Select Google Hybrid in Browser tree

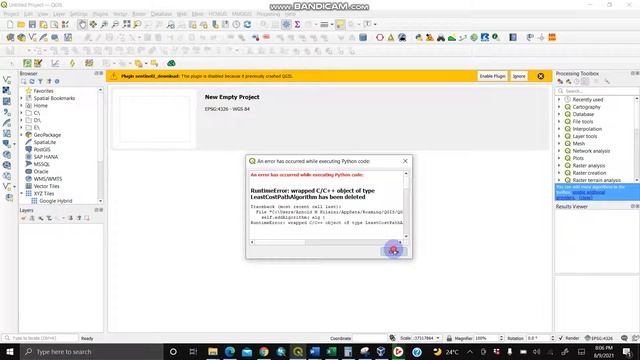[x=56, y=201]
